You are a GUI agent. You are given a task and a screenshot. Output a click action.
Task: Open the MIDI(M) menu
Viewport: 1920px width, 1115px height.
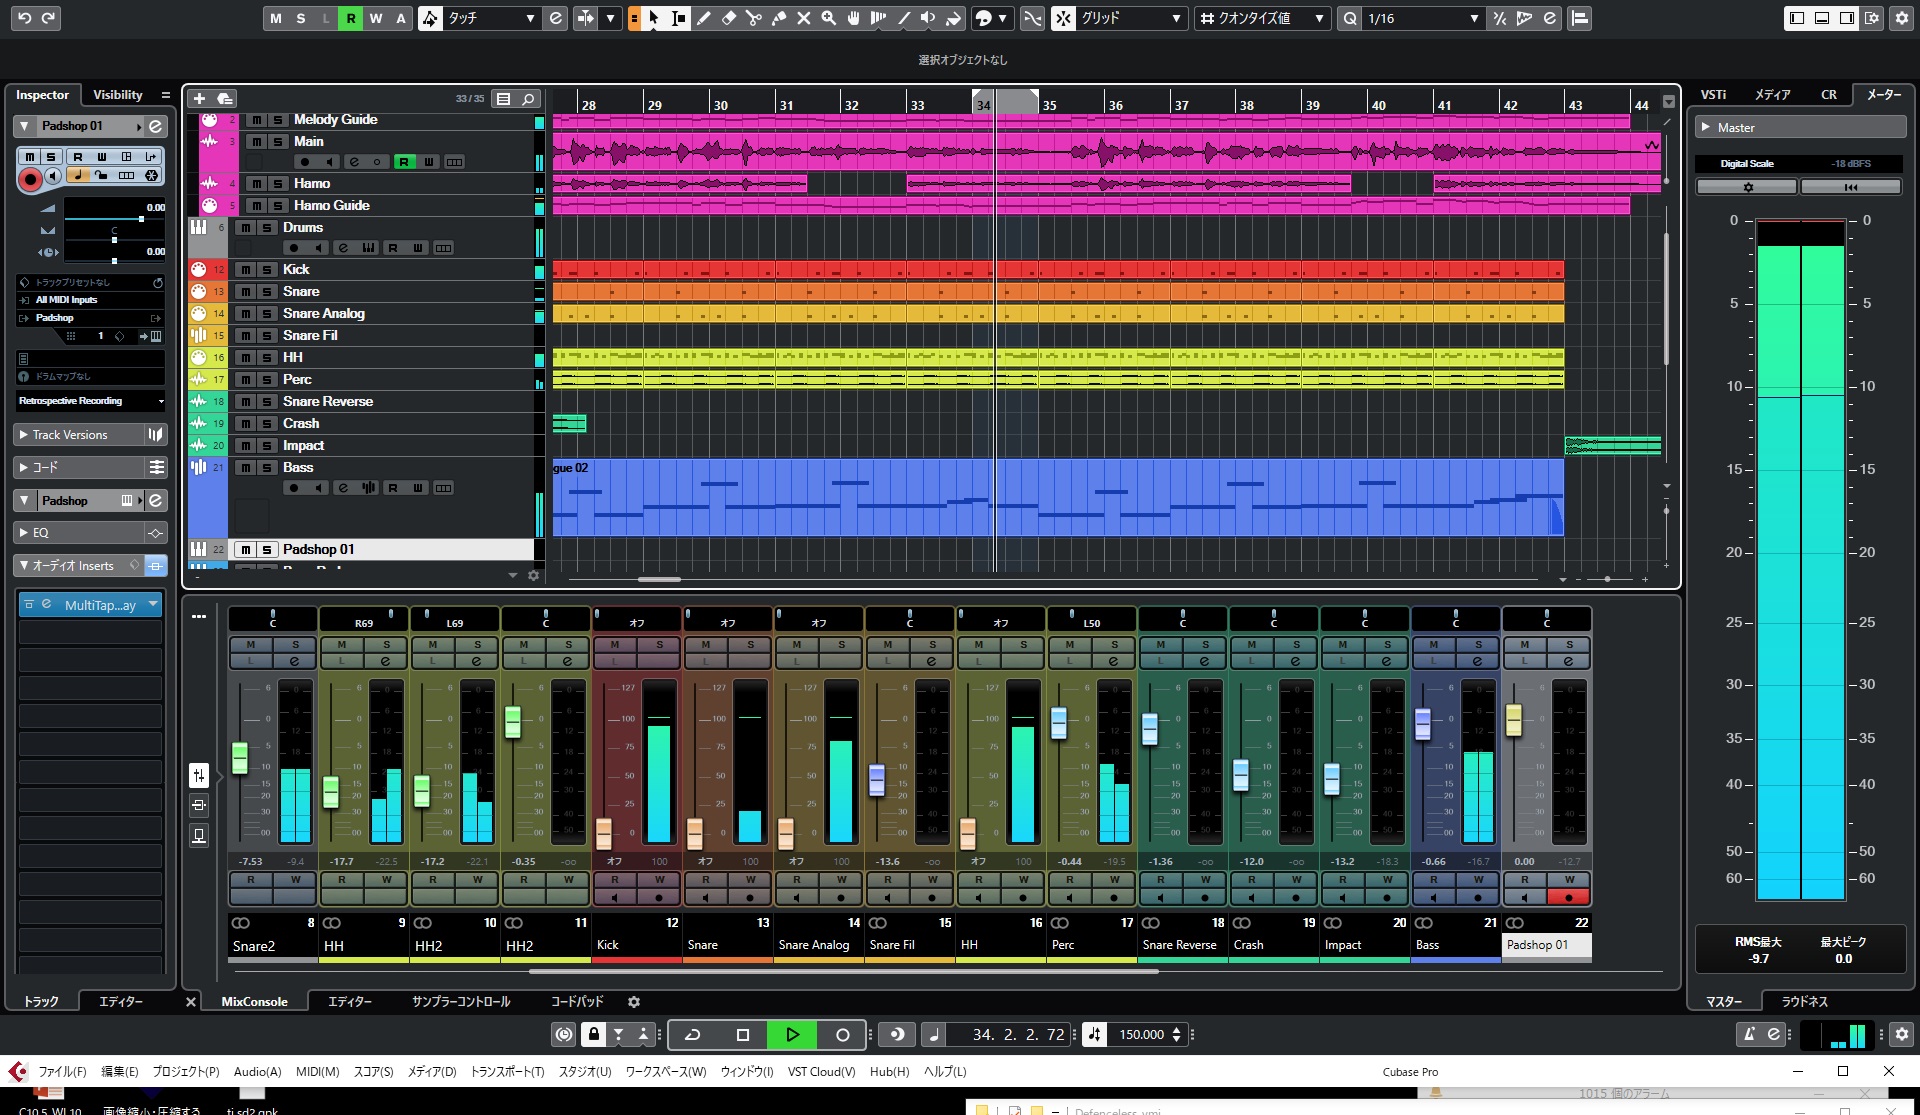pos(317,1072)
